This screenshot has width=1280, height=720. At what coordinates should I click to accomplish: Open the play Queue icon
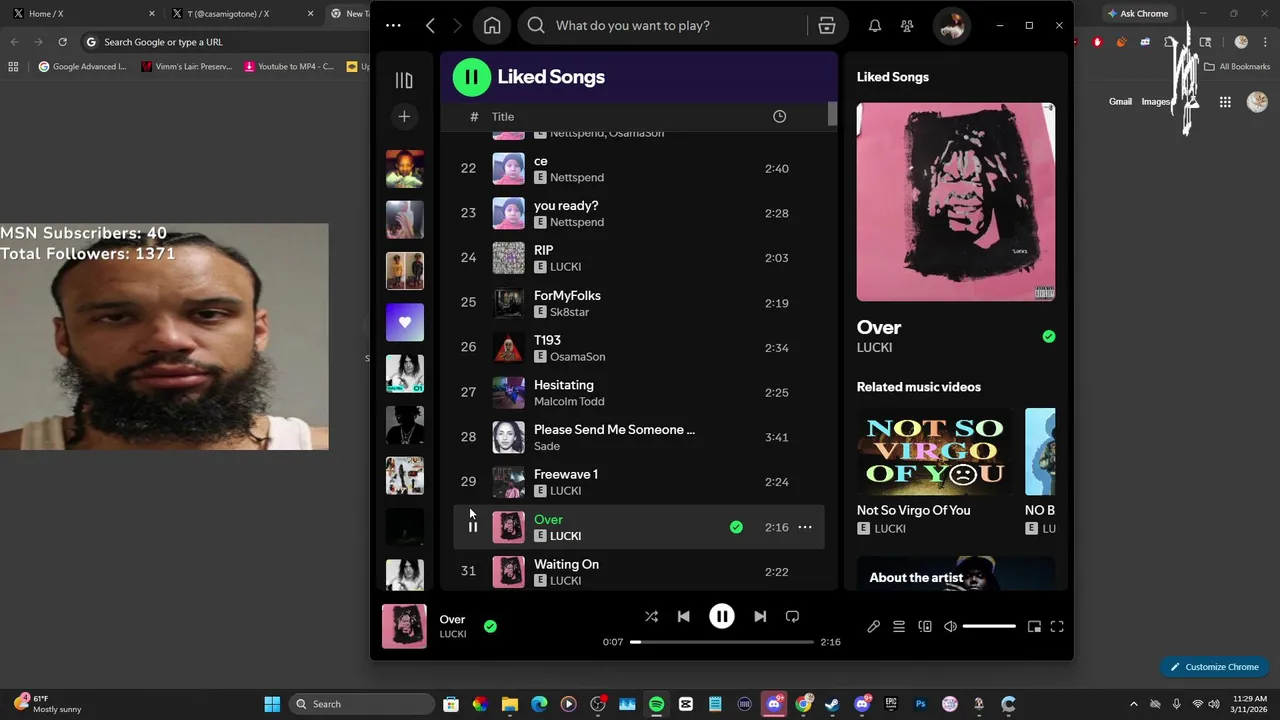(899, 627)
